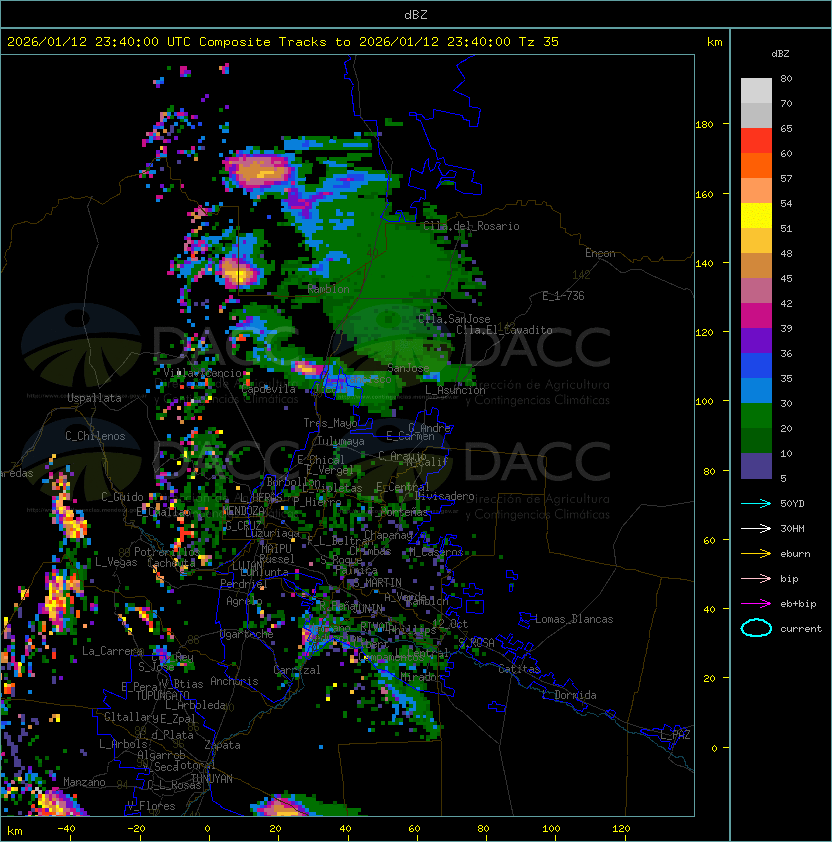Click the cyan 50YD track arrow in legend
Screen dimensions: 832x842
tap(756, 504)
